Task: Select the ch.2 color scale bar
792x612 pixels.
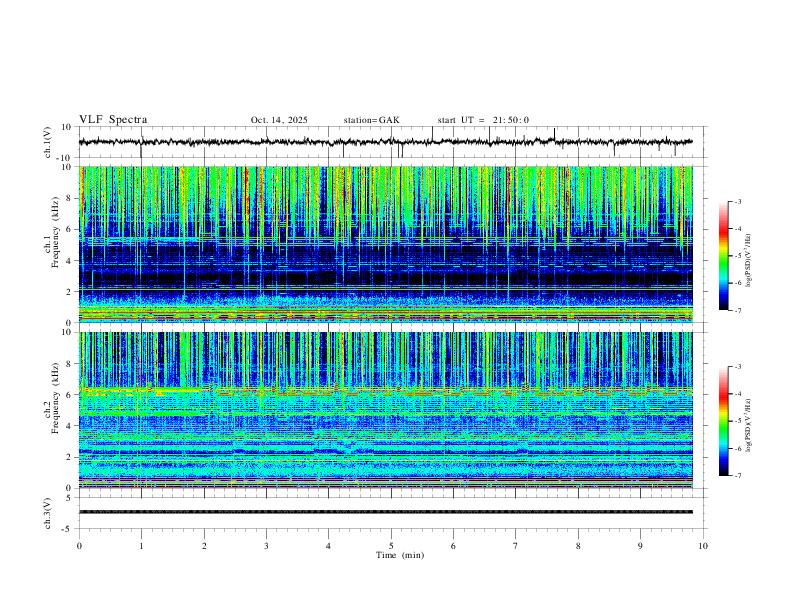Action: pyautogui.click(x=724, y=421)
